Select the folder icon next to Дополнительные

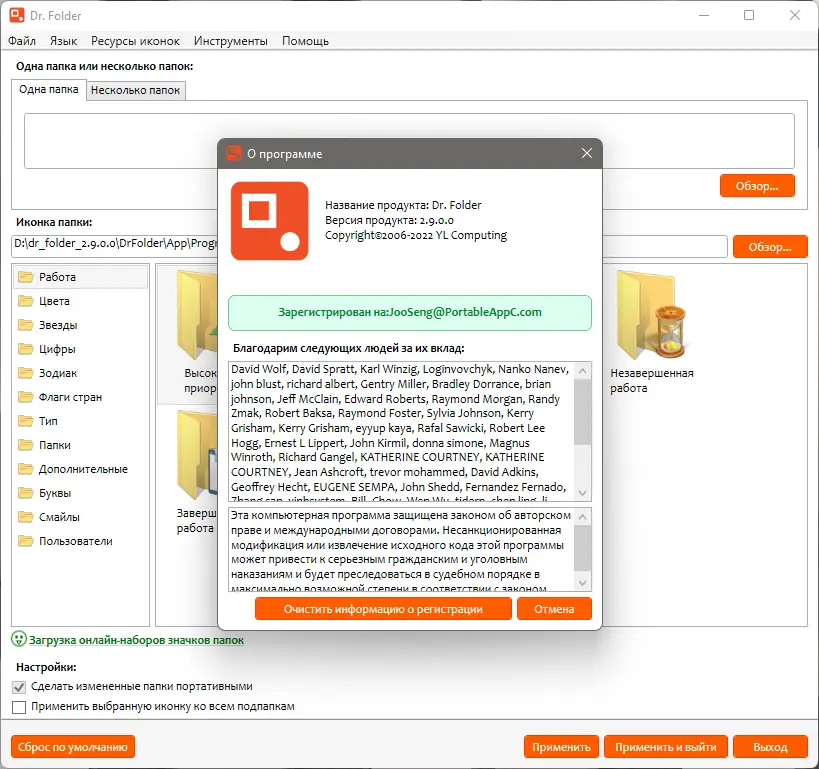(26, 469)
